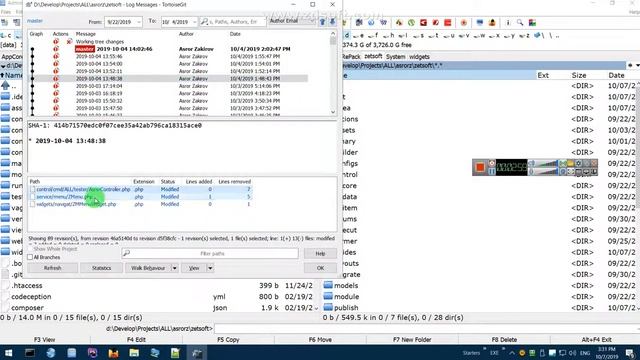The image size is (640, 360).
Task: Open the RePack tab in file manager
Action: (x=351, y=57)
